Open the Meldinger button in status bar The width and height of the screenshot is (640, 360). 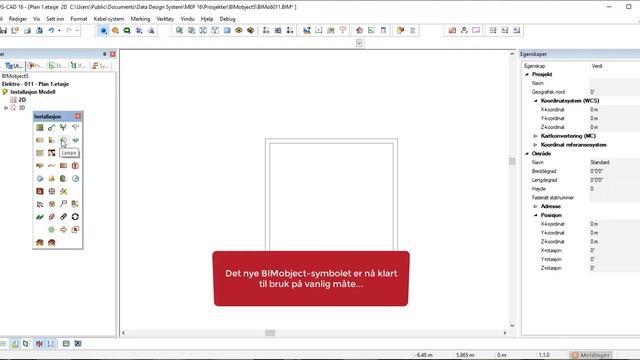point(590,355)
